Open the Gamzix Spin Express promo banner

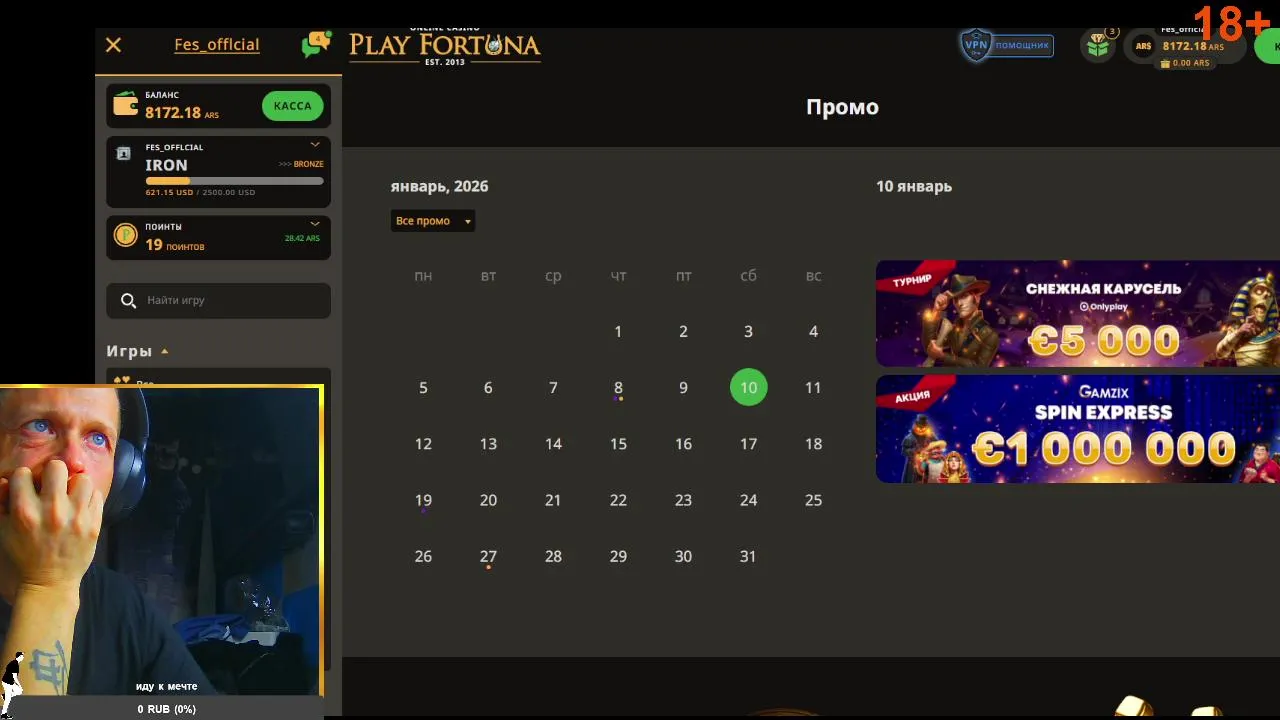tap(1078, 429)
